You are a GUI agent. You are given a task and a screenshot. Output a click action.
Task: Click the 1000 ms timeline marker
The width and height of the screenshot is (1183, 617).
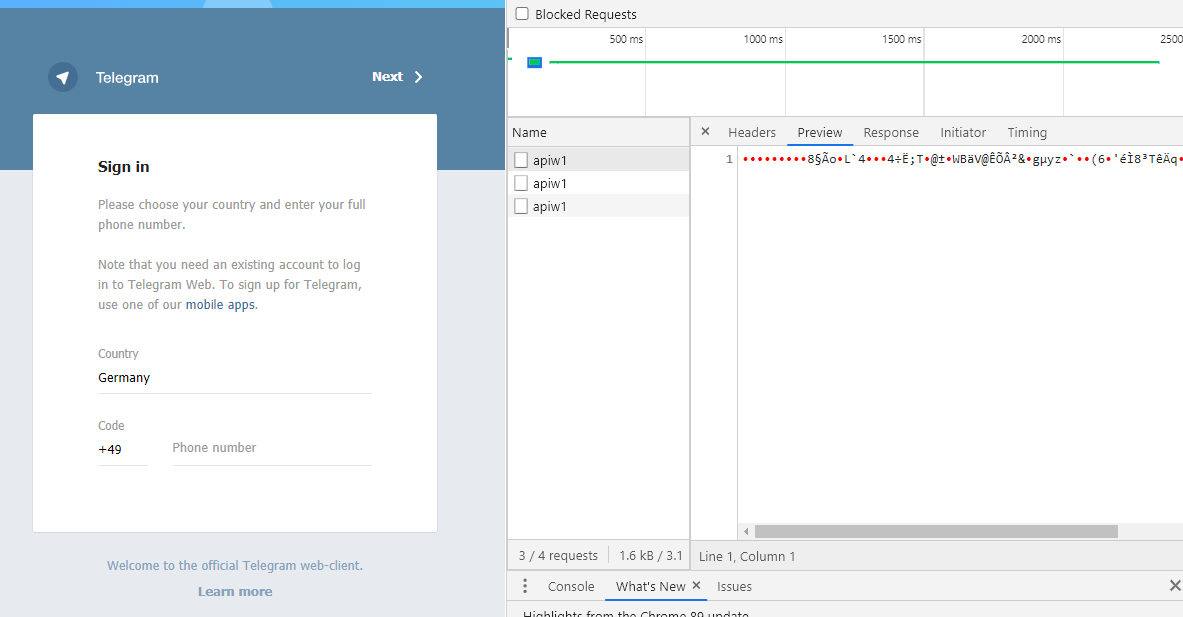[763, 39]
